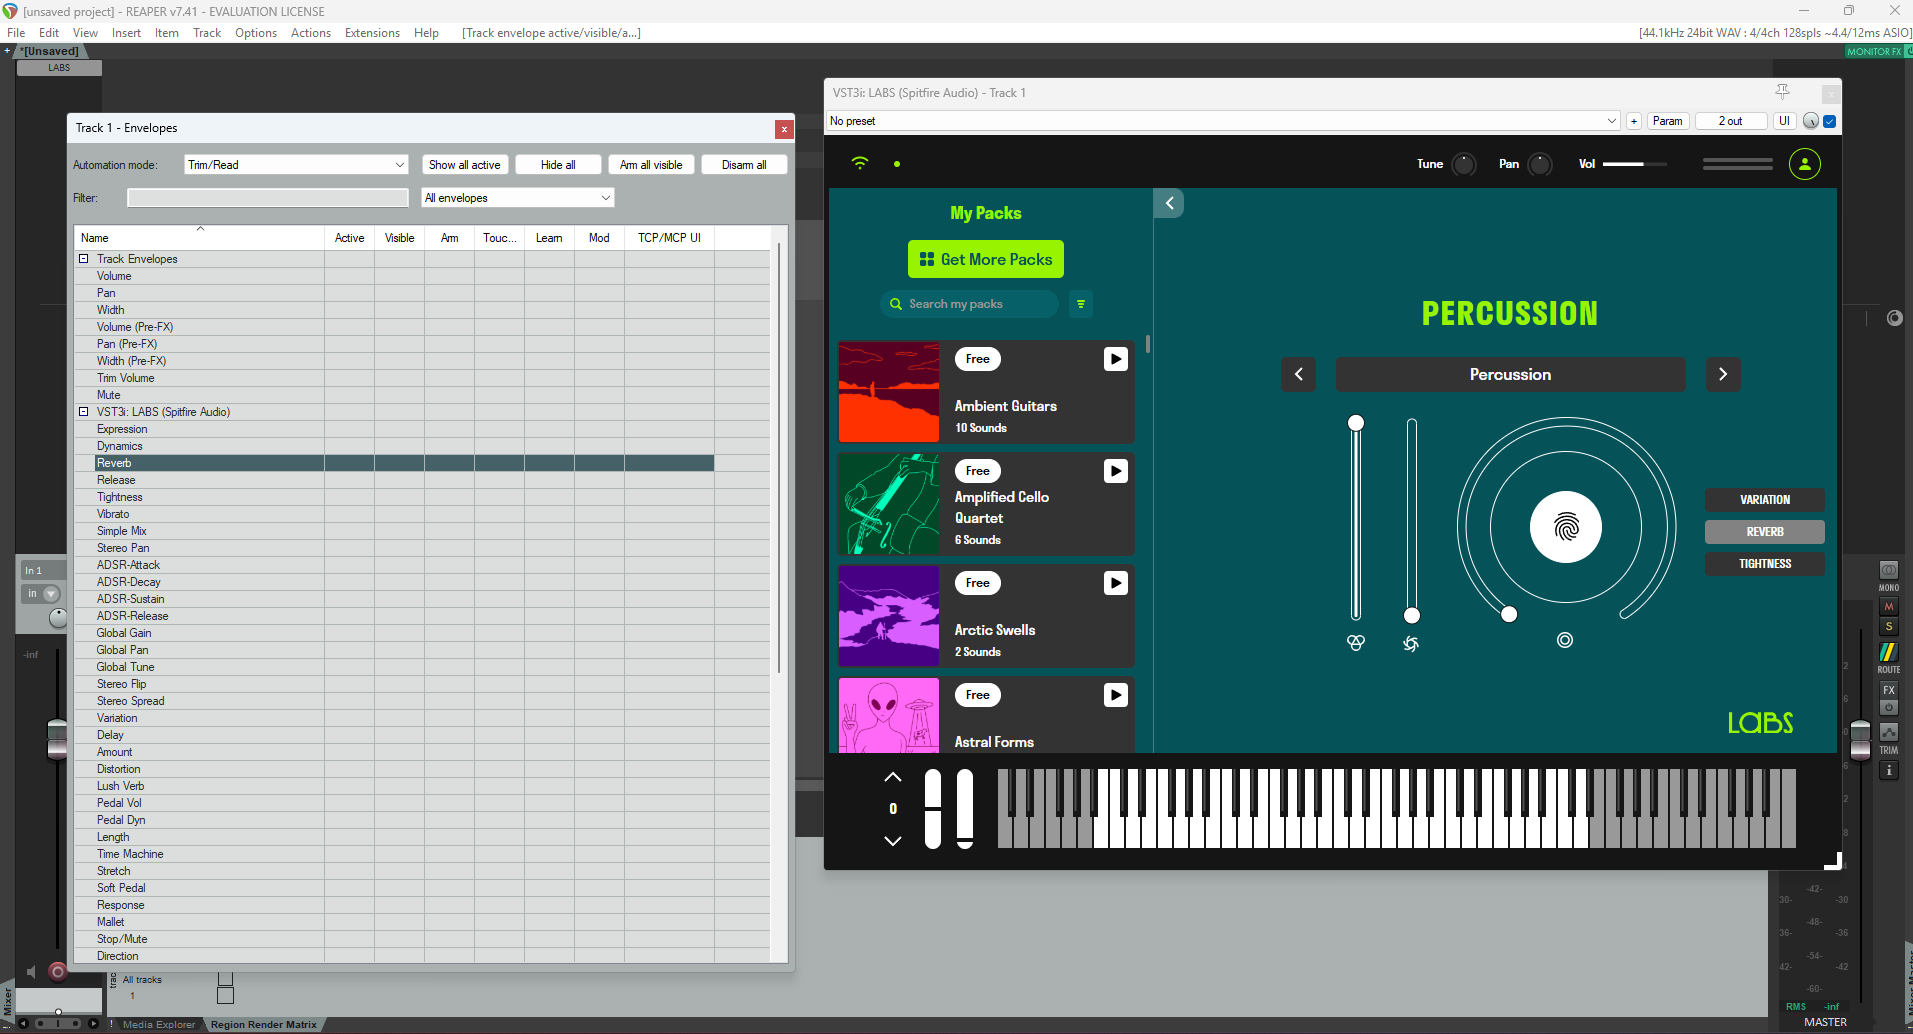Click Search my packs field

(x=969, y=304)
